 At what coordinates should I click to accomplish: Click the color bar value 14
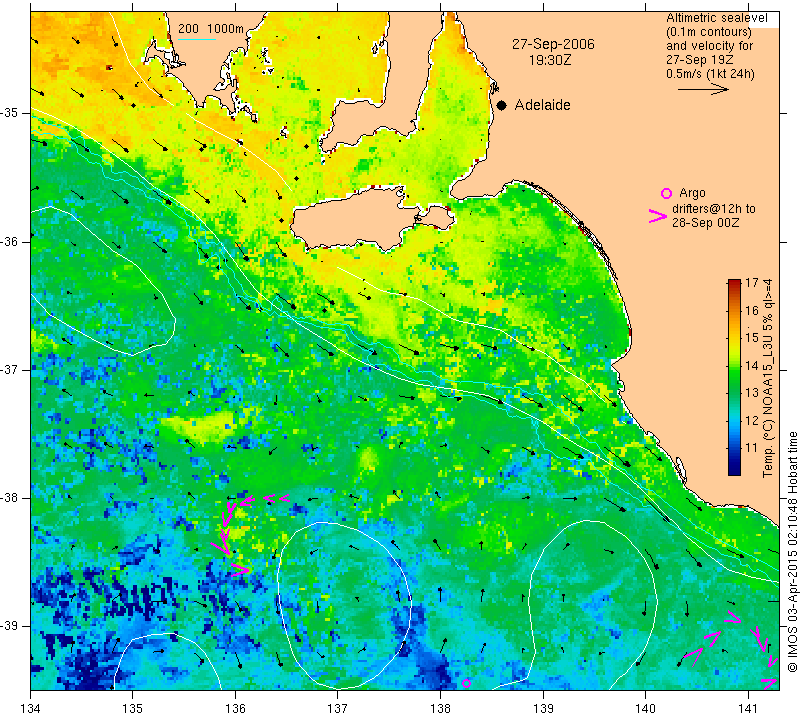click(752, 365)
